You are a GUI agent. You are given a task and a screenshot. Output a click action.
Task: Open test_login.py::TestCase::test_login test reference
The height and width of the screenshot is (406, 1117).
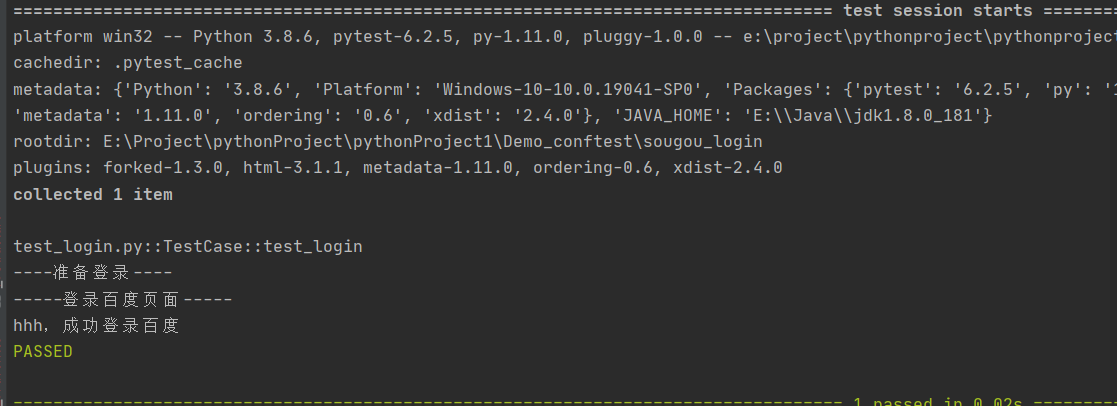click(187, 246)
